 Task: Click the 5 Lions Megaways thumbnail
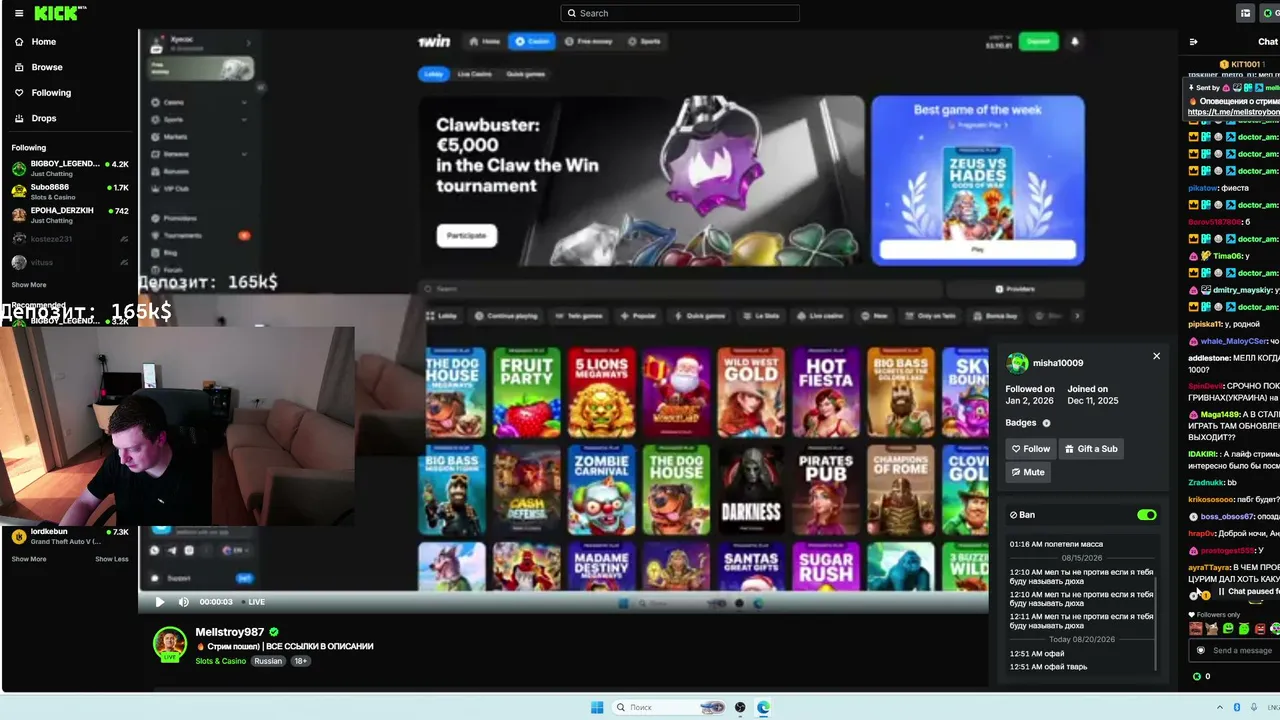601,392
